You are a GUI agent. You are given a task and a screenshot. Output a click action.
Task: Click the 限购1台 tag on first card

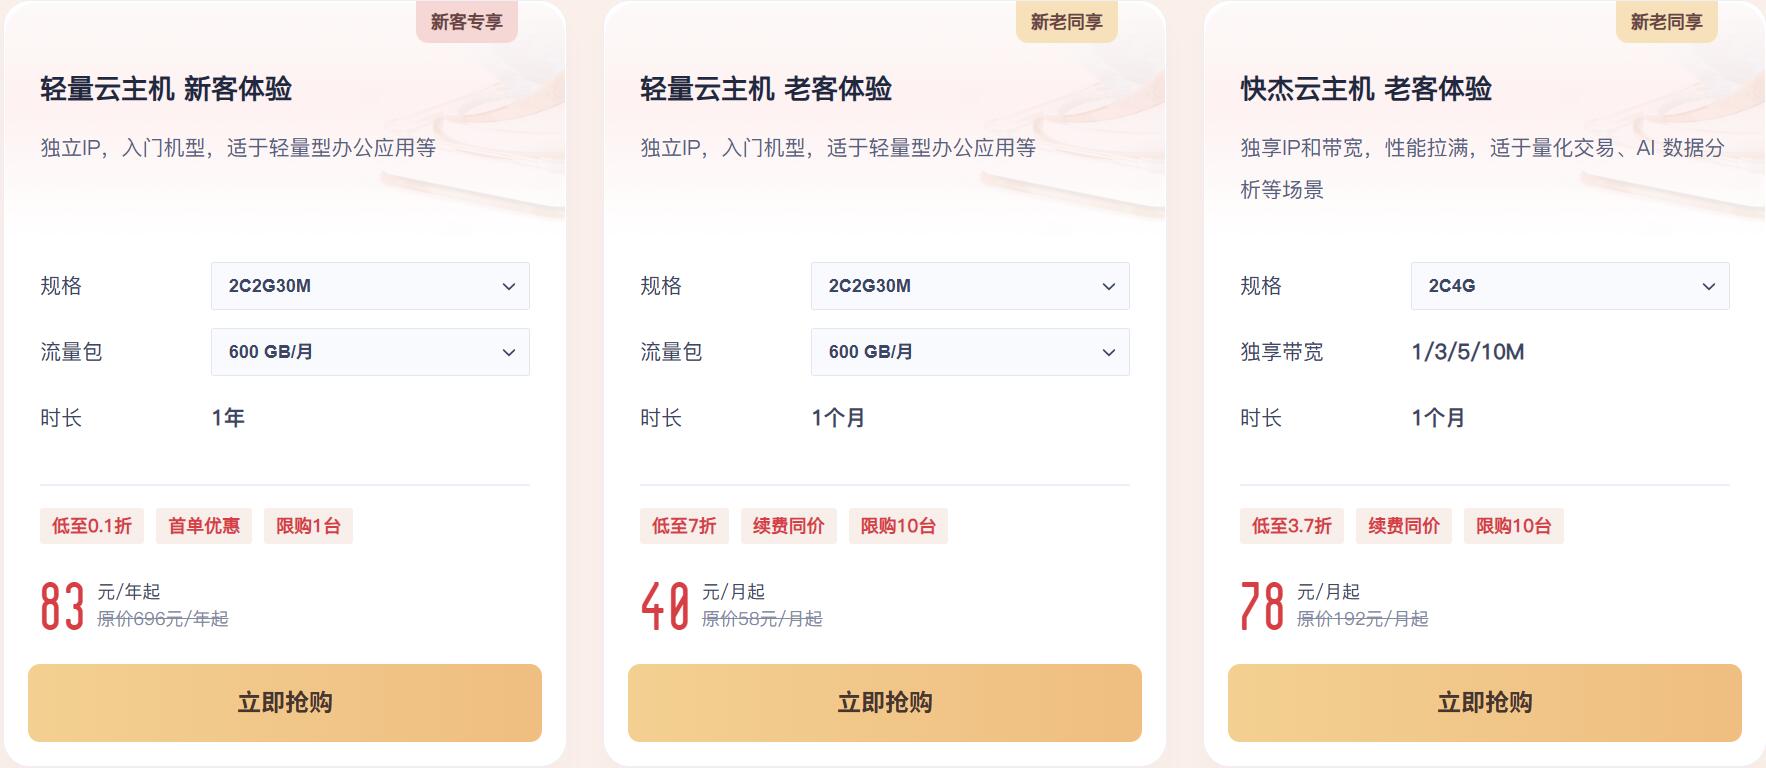coord(307,526)
